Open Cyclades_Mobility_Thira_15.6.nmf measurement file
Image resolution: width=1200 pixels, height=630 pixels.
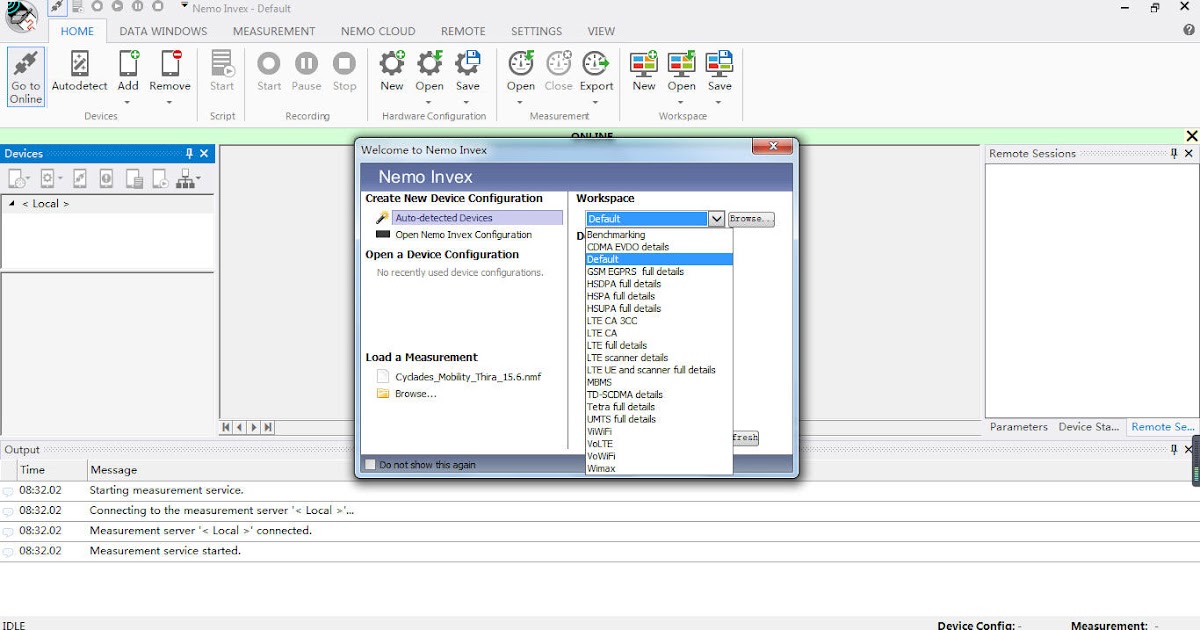pyautogui.click(x=467, y=377)
